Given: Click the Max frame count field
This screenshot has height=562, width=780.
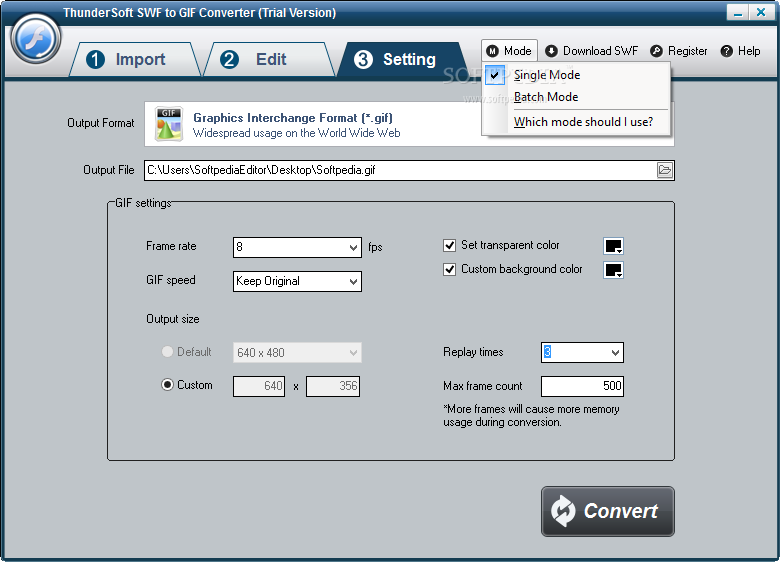Looking at the screenshot, I should point(582,386).
